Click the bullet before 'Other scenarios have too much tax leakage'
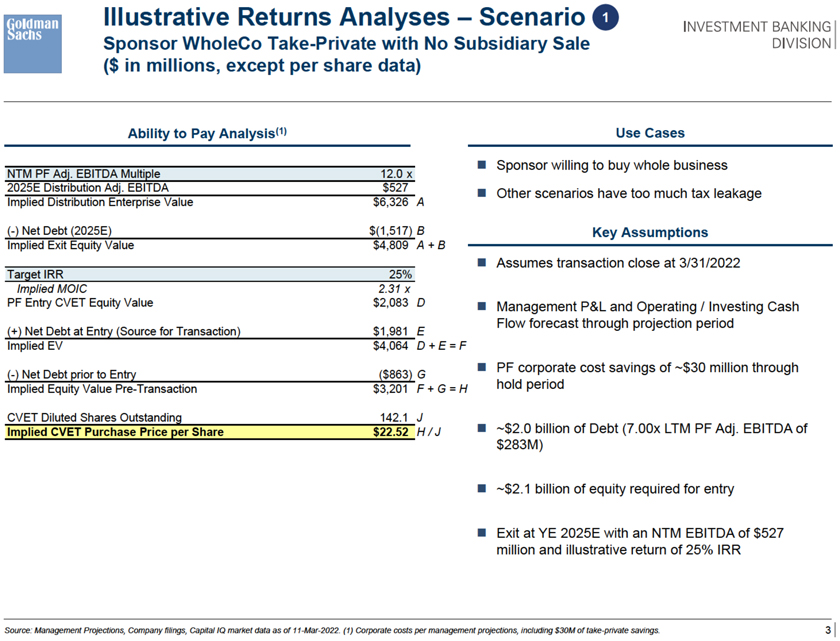The width and height of the screenshot is (840, 641). click(x=481, y=193)
